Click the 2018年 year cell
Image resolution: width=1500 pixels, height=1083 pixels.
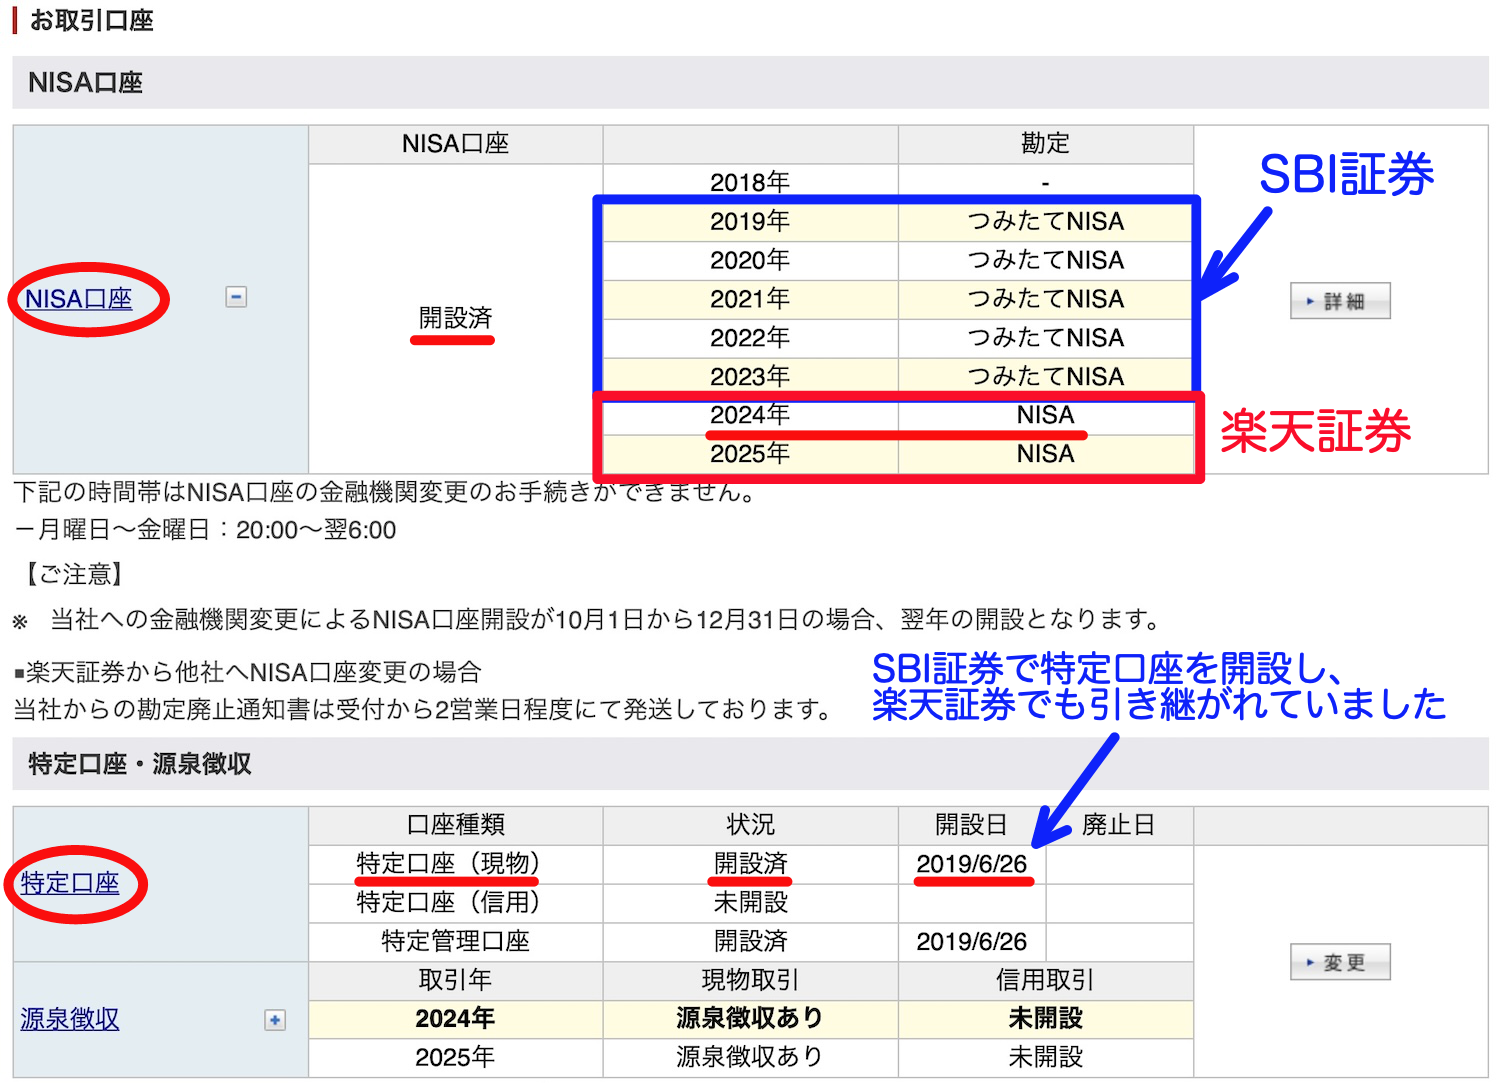[x=750, y=182]
